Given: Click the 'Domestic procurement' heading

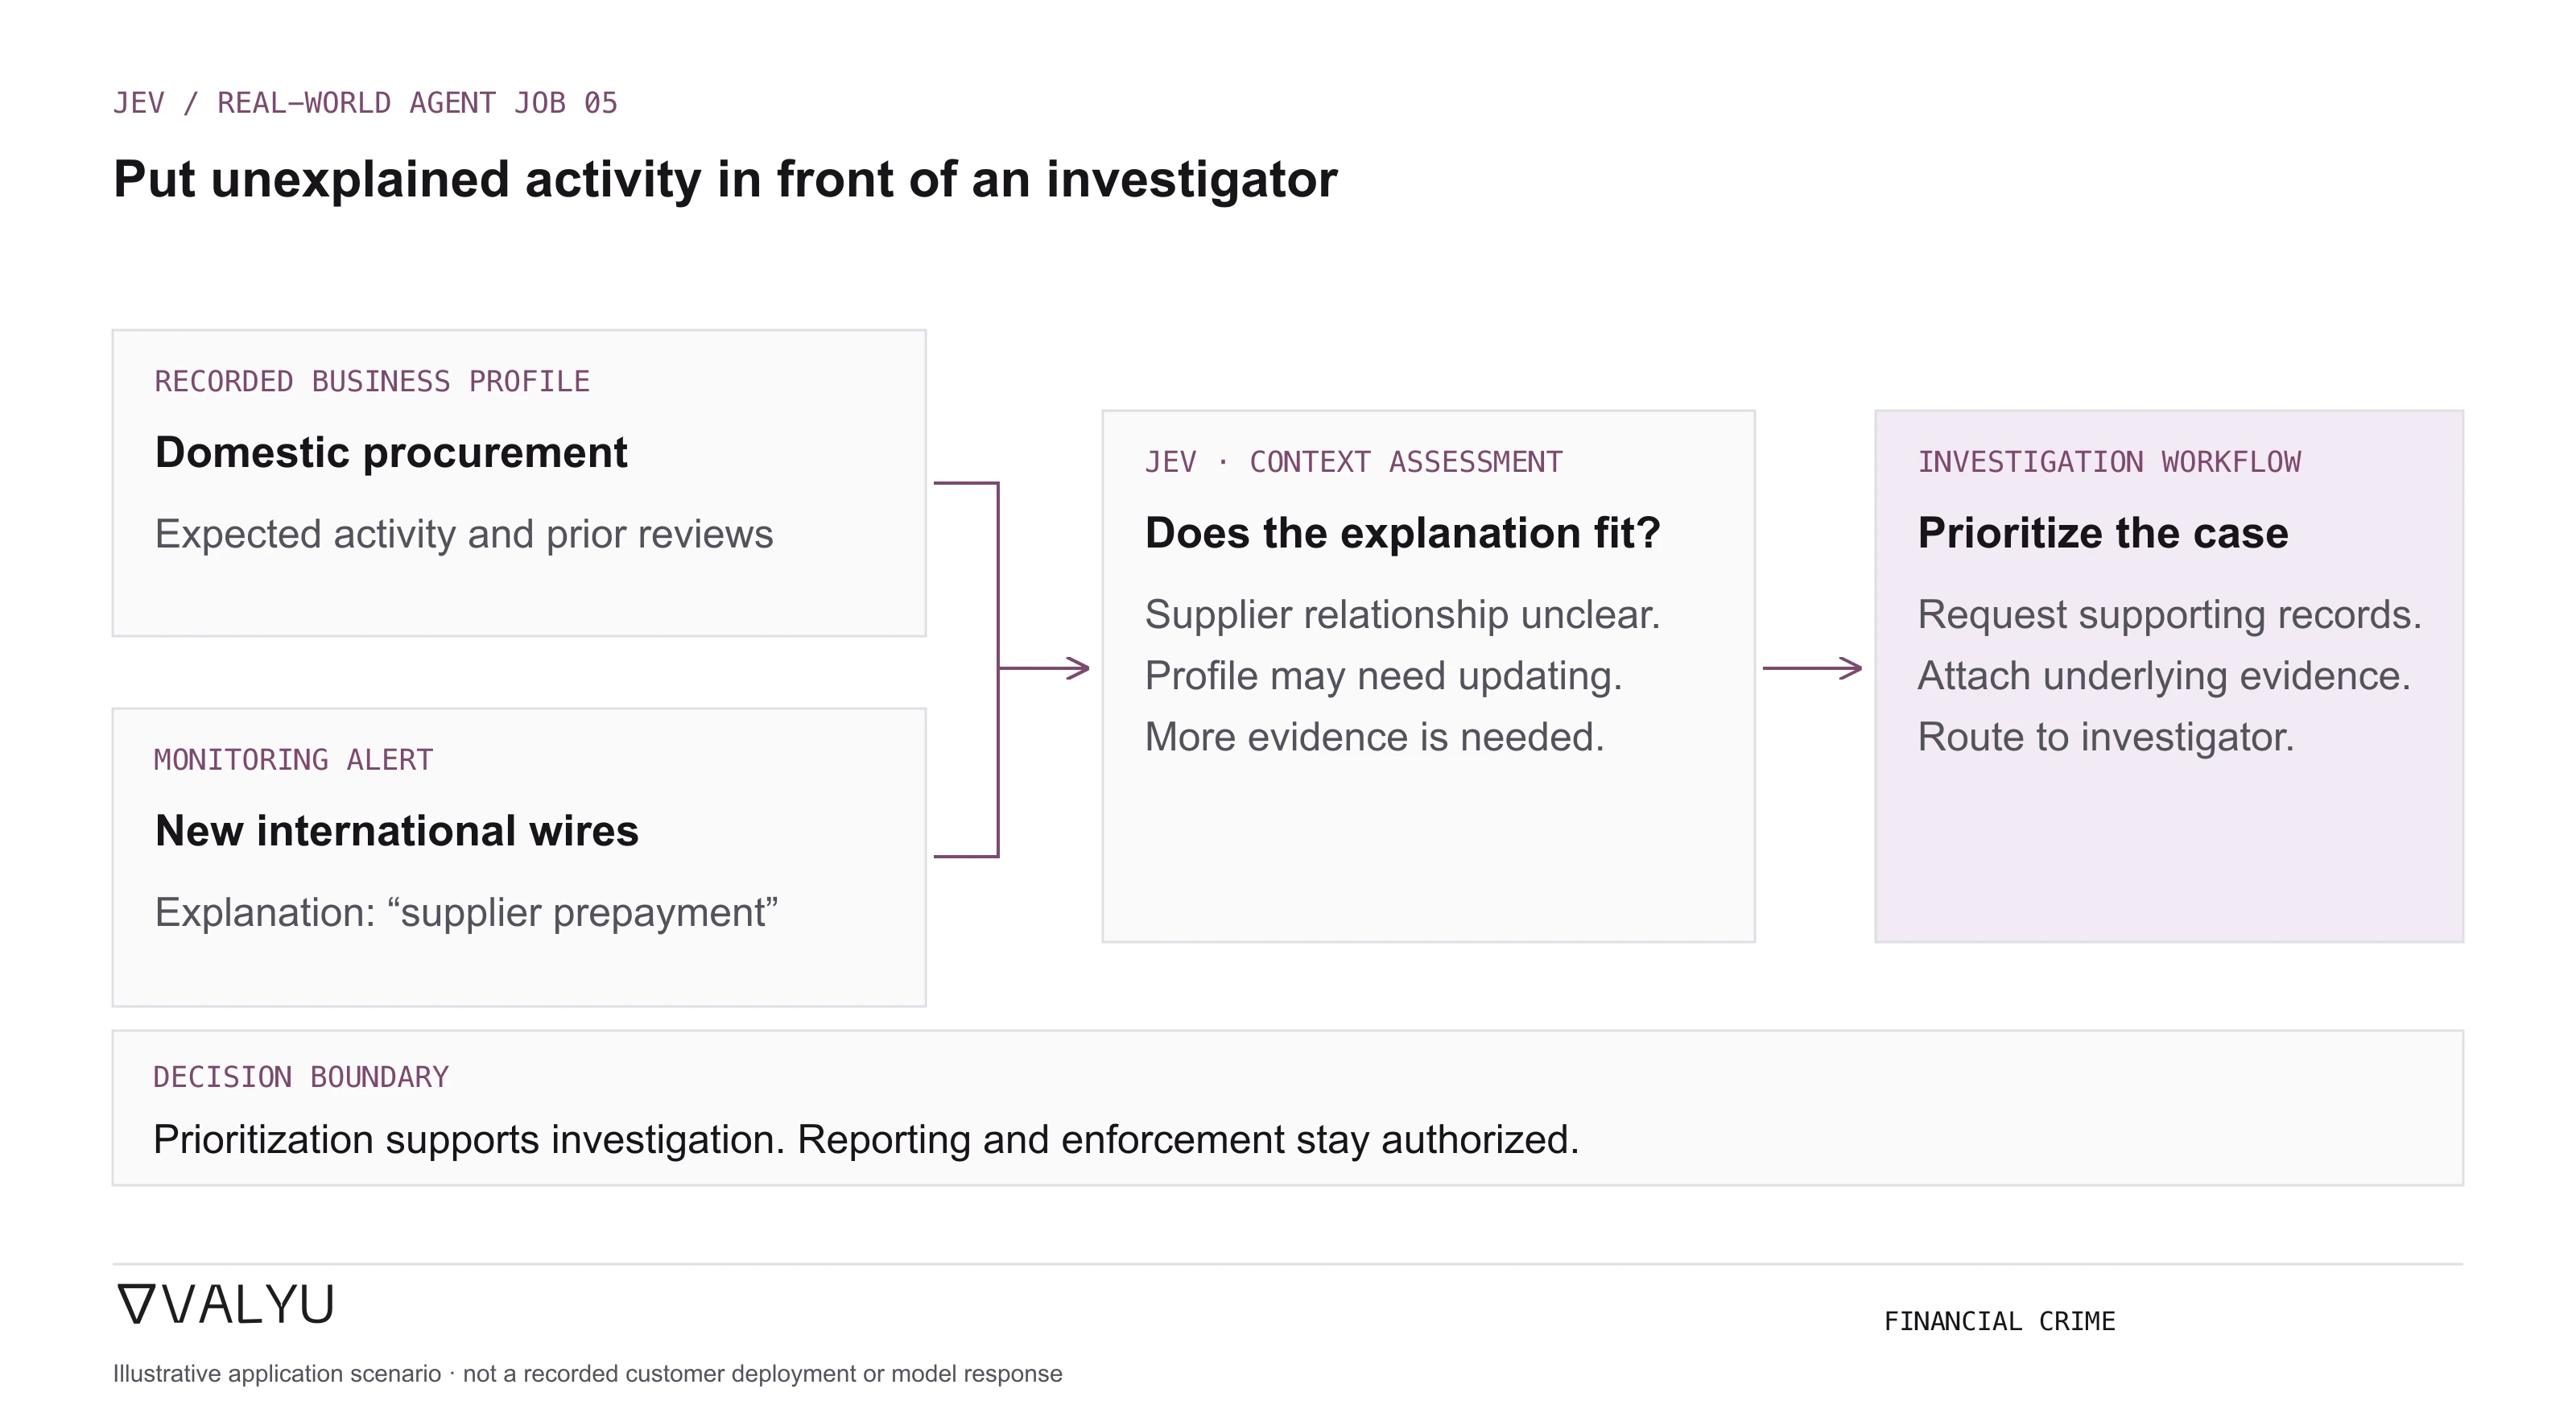Looking at the screenshot, I should tap(391, 453).
